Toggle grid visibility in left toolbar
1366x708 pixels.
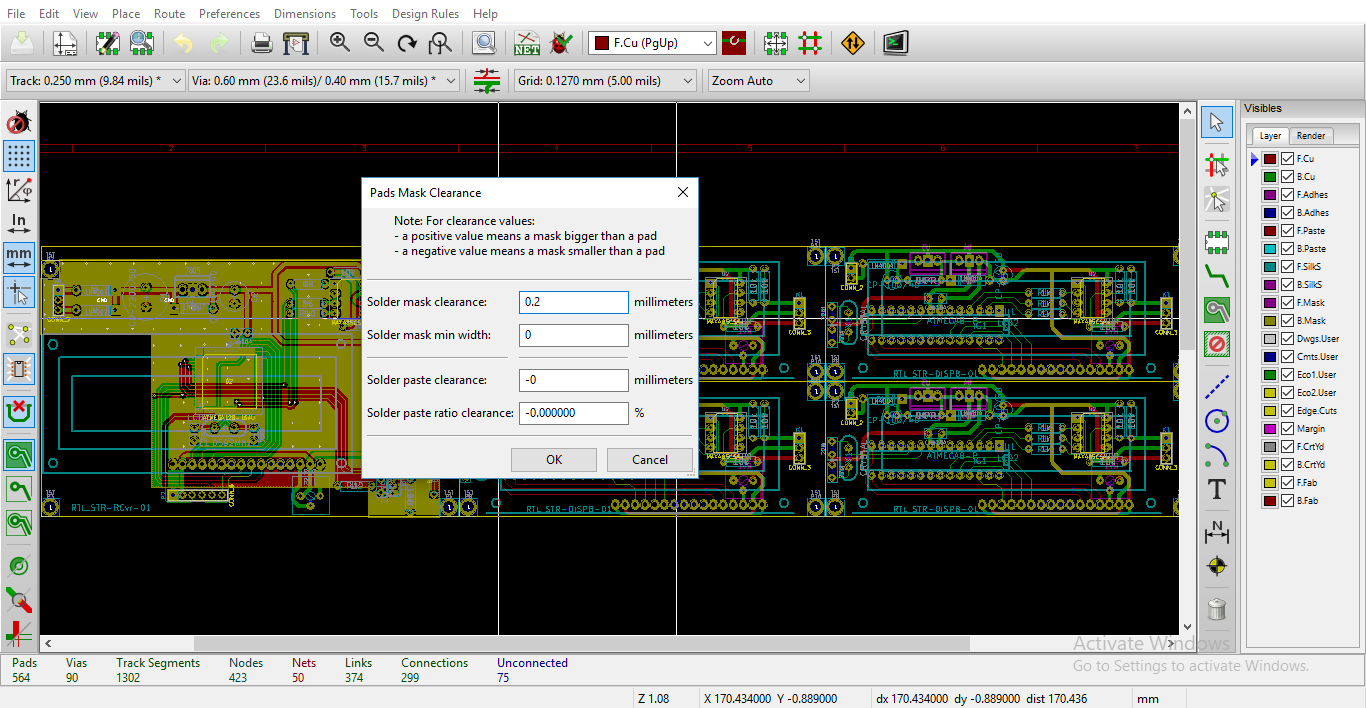[x=18, y=155]
